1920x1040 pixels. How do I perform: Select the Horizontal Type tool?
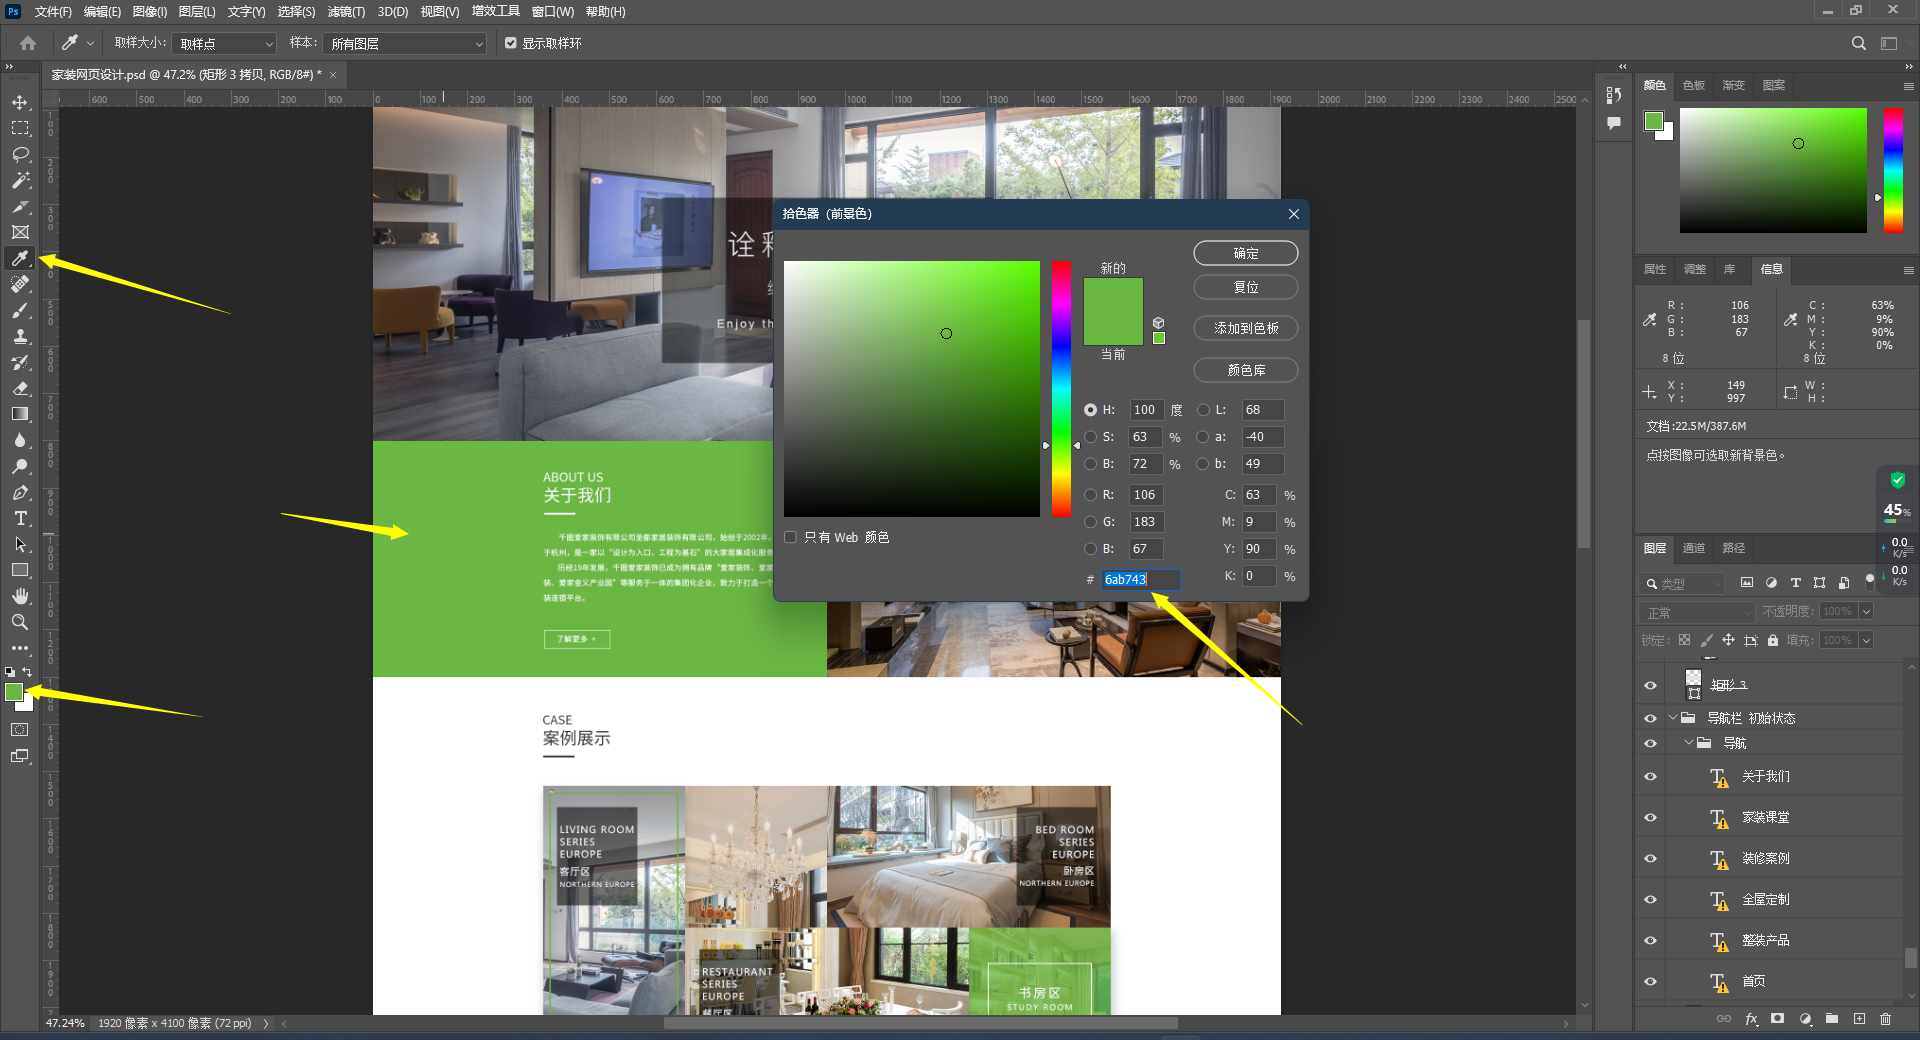(x=20, y=518)
